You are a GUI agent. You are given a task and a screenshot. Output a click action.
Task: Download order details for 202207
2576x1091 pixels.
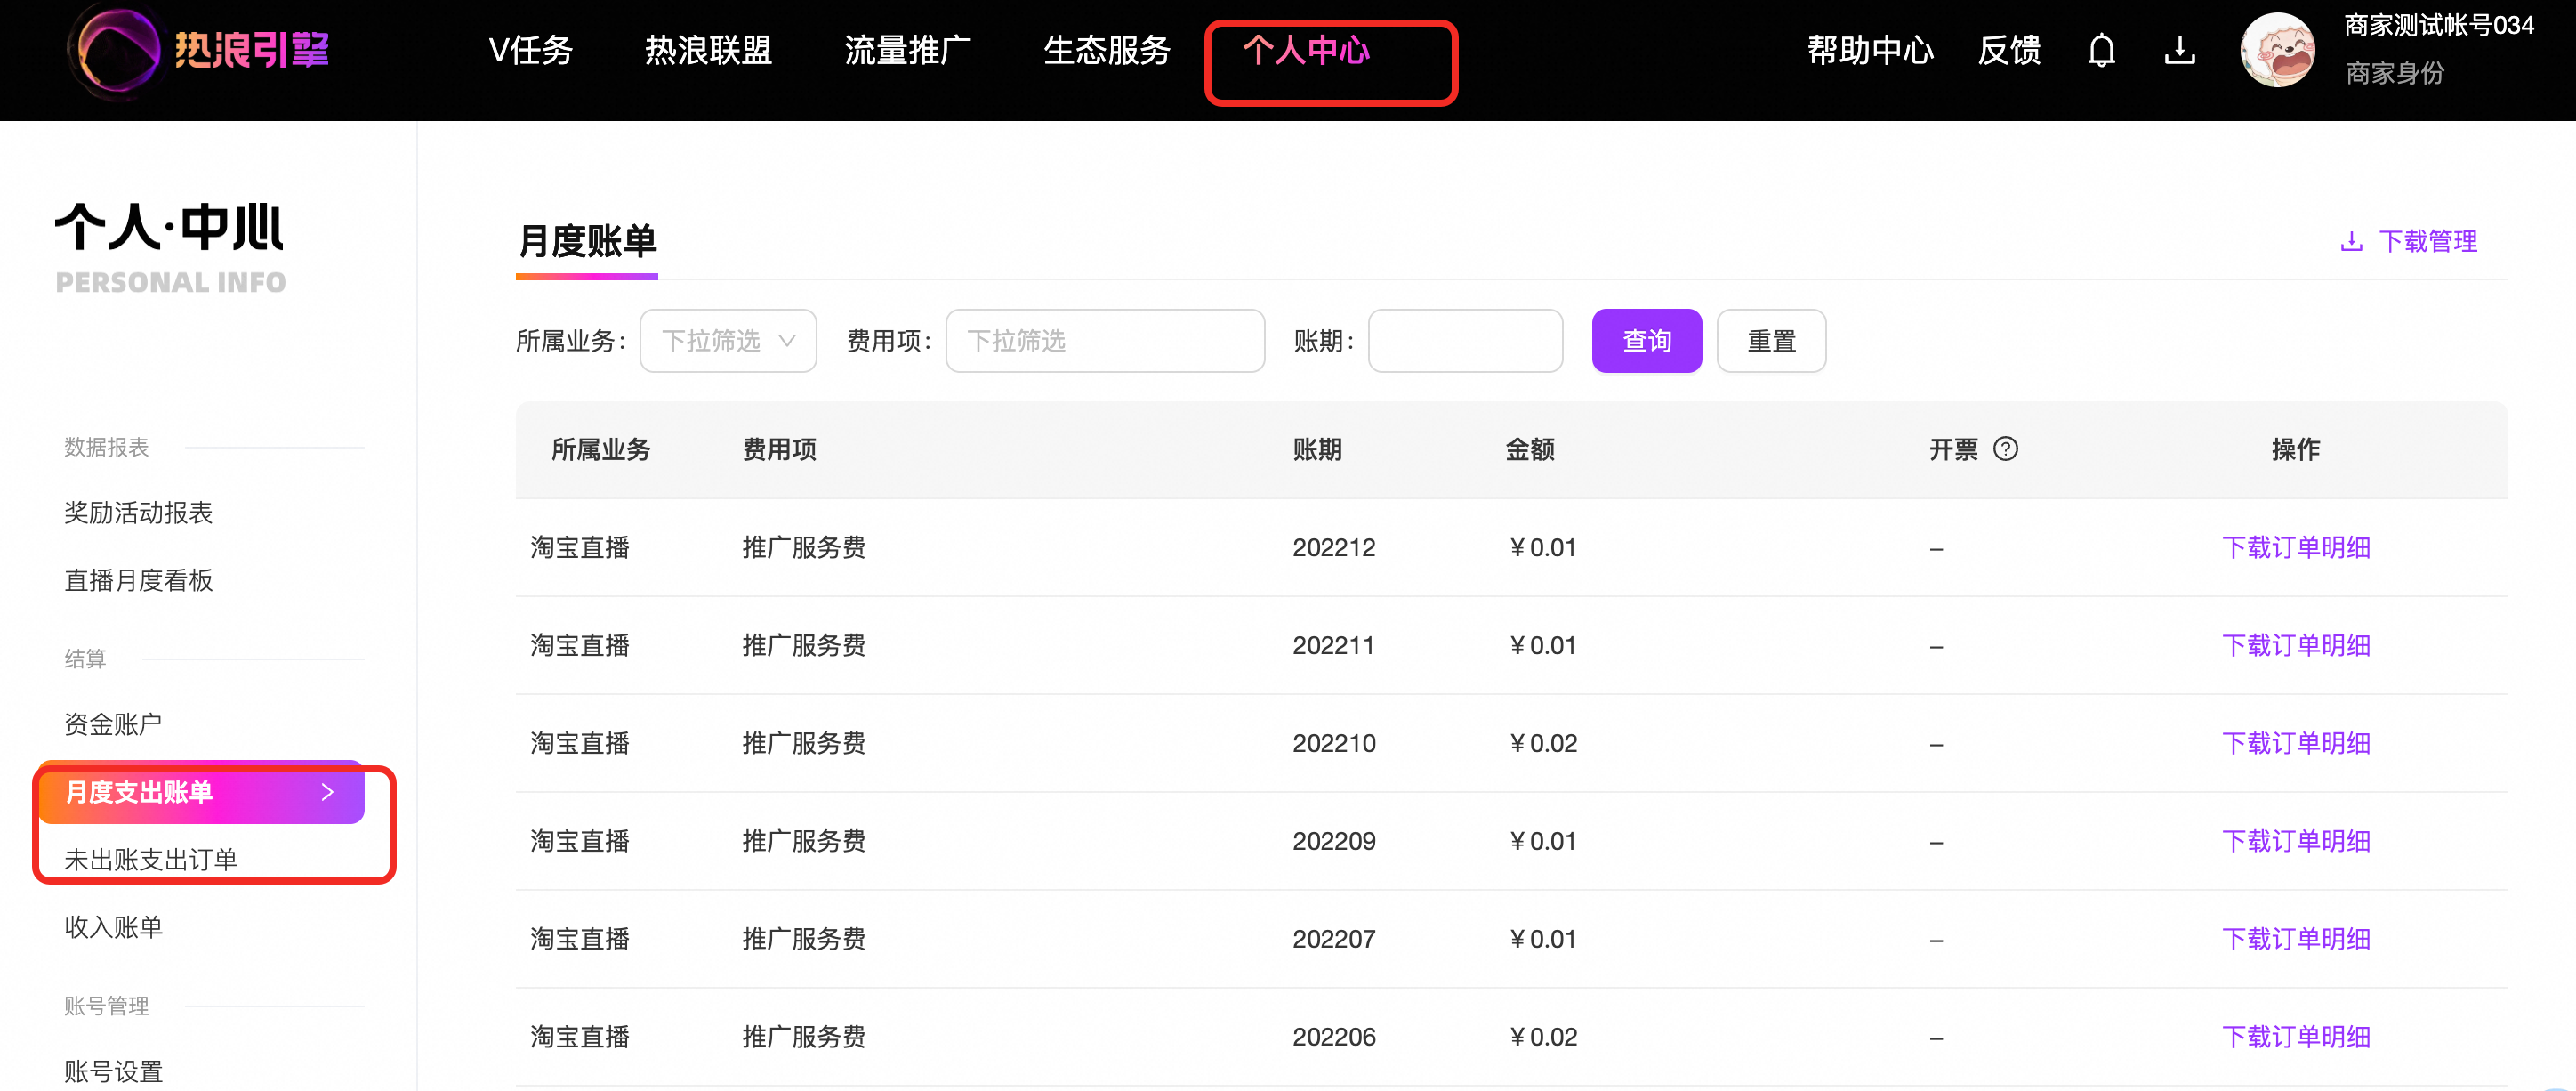click(2296, 939)
